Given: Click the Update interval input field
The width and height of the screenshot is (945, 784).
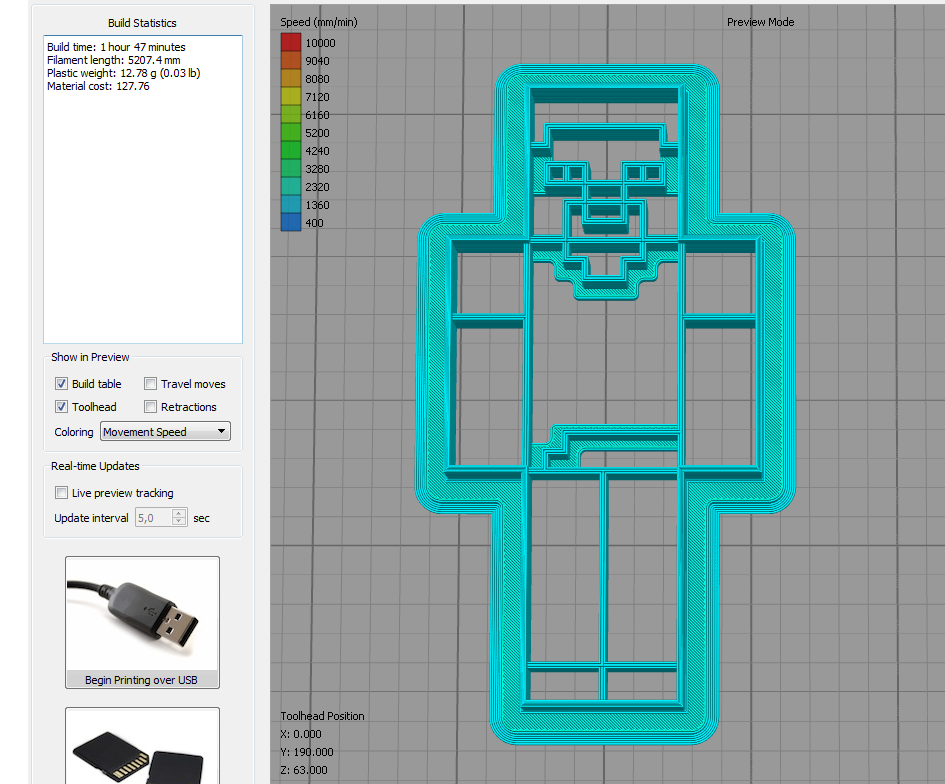Looking at the screenshot, I should 154,518.
